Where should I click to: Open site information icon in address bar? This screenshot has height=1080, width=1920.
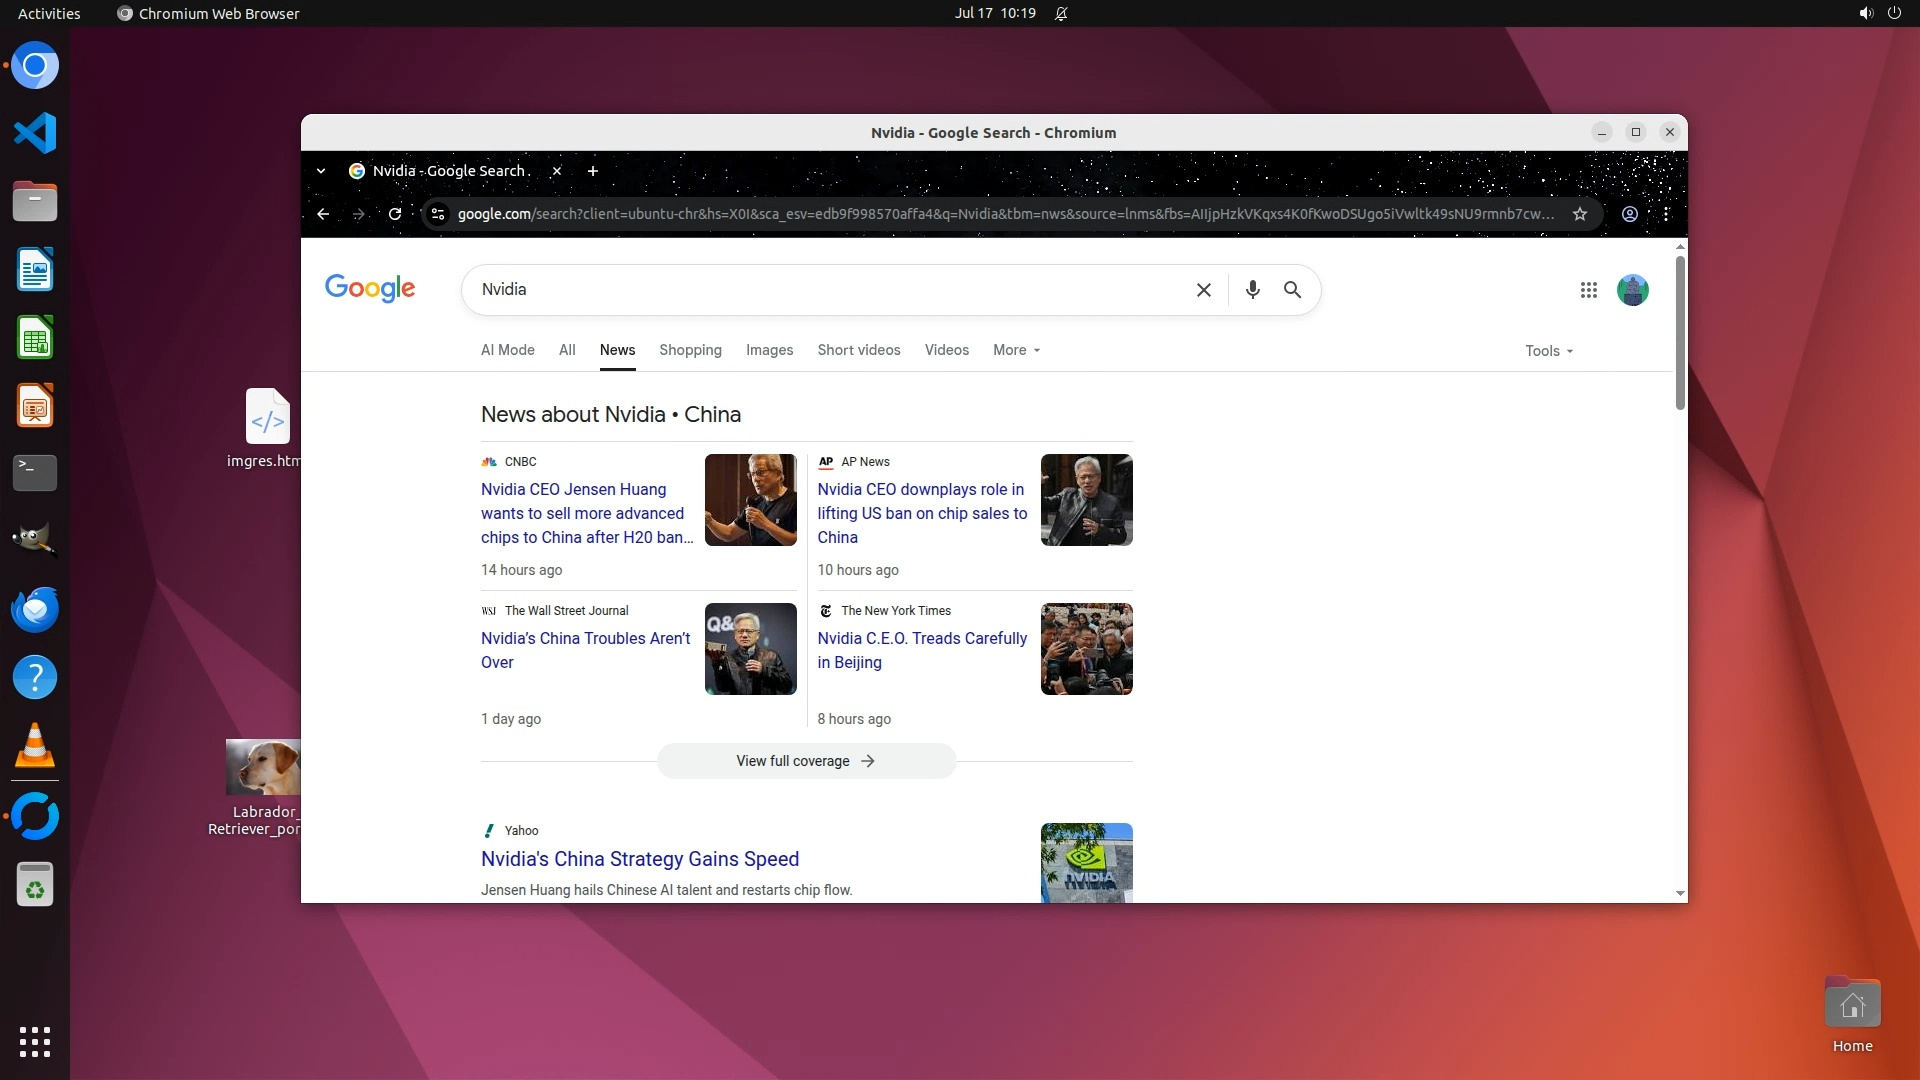click(437, 214)
